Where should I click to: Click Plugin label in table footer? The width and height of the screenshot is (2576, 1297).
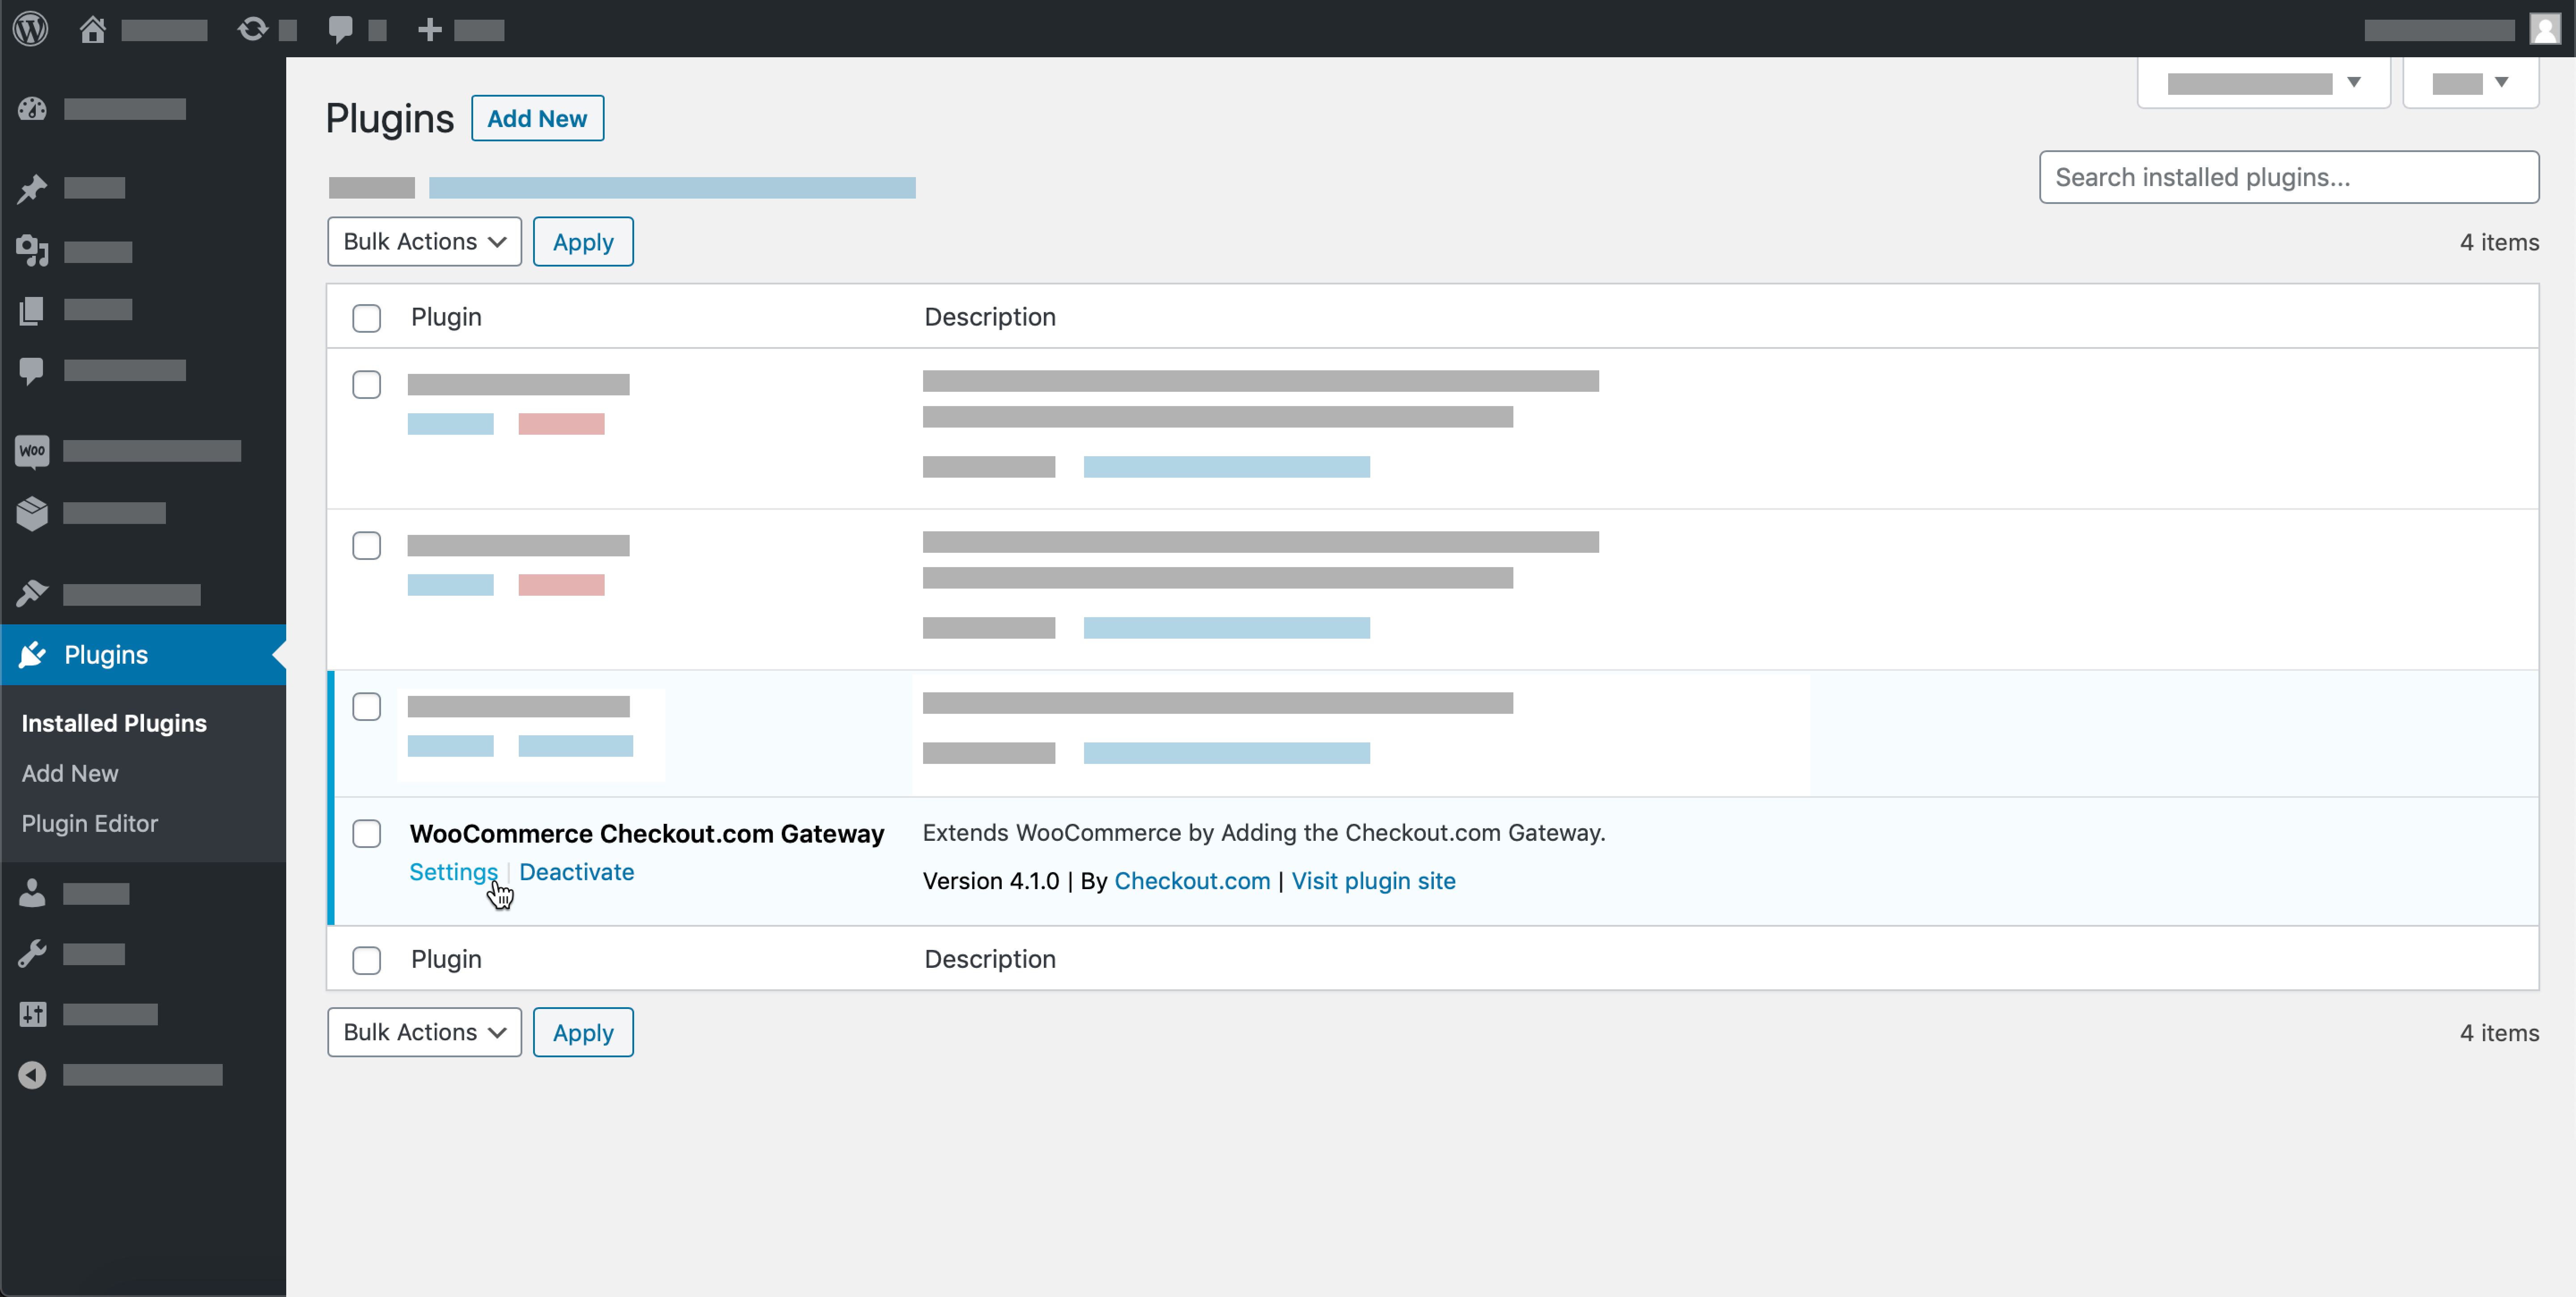[x=446, y=959]
